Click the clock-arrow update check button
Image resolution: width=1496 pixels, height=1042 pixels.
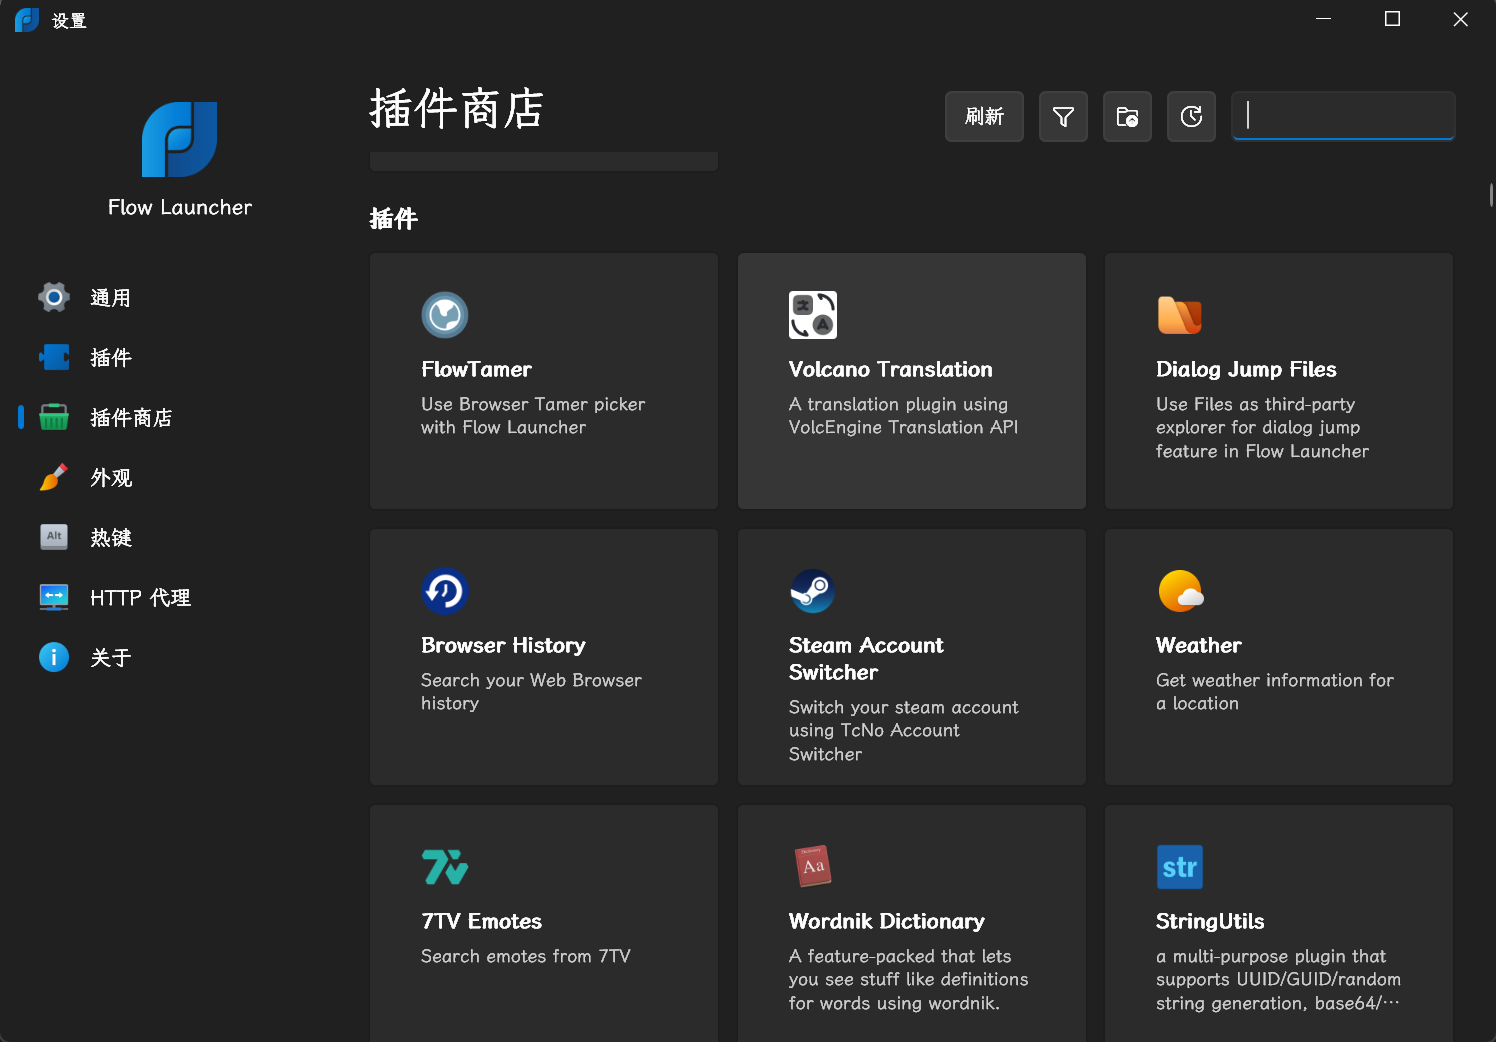click(1191, 117)
